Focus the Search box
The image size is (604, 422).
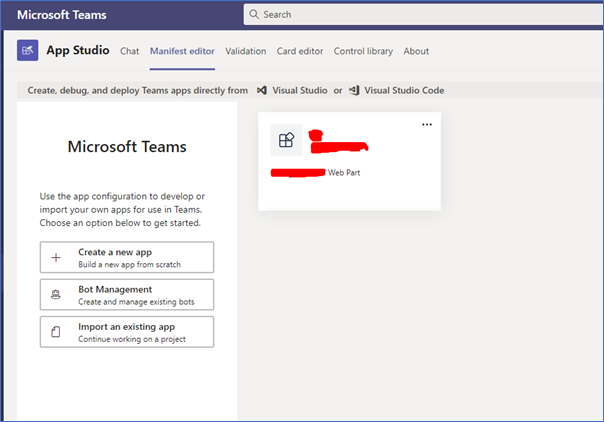point(423,15)
